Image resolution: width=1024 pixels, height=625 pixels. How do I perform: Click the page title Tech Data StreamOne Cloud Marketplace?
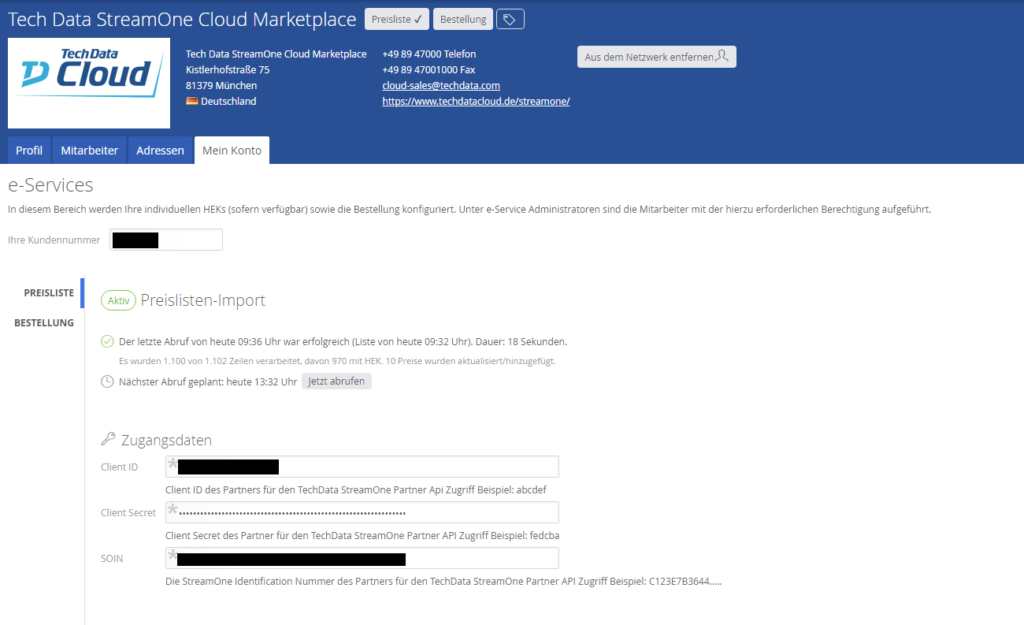point(182,20)
